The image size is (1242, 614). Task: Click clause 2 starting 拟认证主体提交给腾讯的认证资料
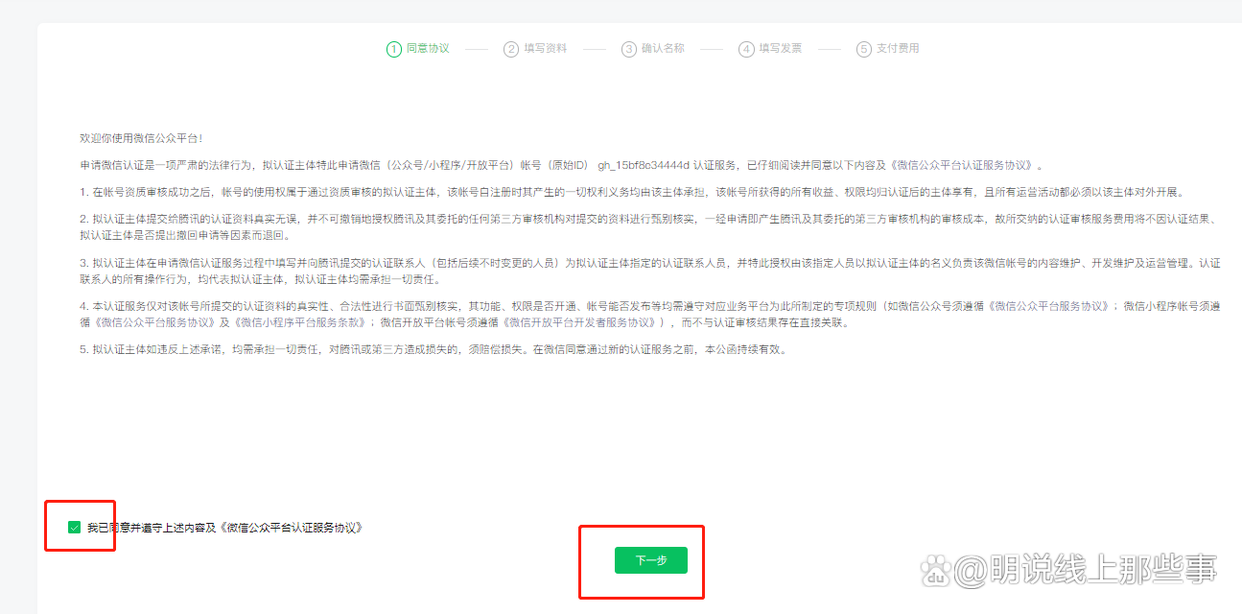[x=649, y=227]
